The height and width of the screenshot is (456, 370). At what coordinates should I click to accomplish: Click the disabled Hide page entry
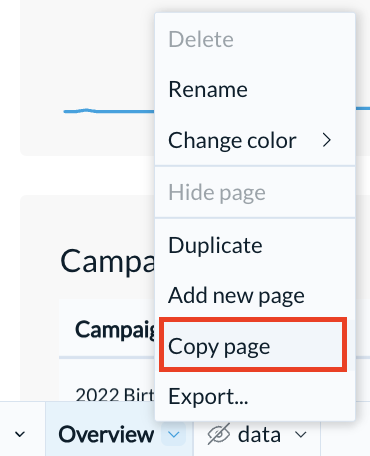255,192
